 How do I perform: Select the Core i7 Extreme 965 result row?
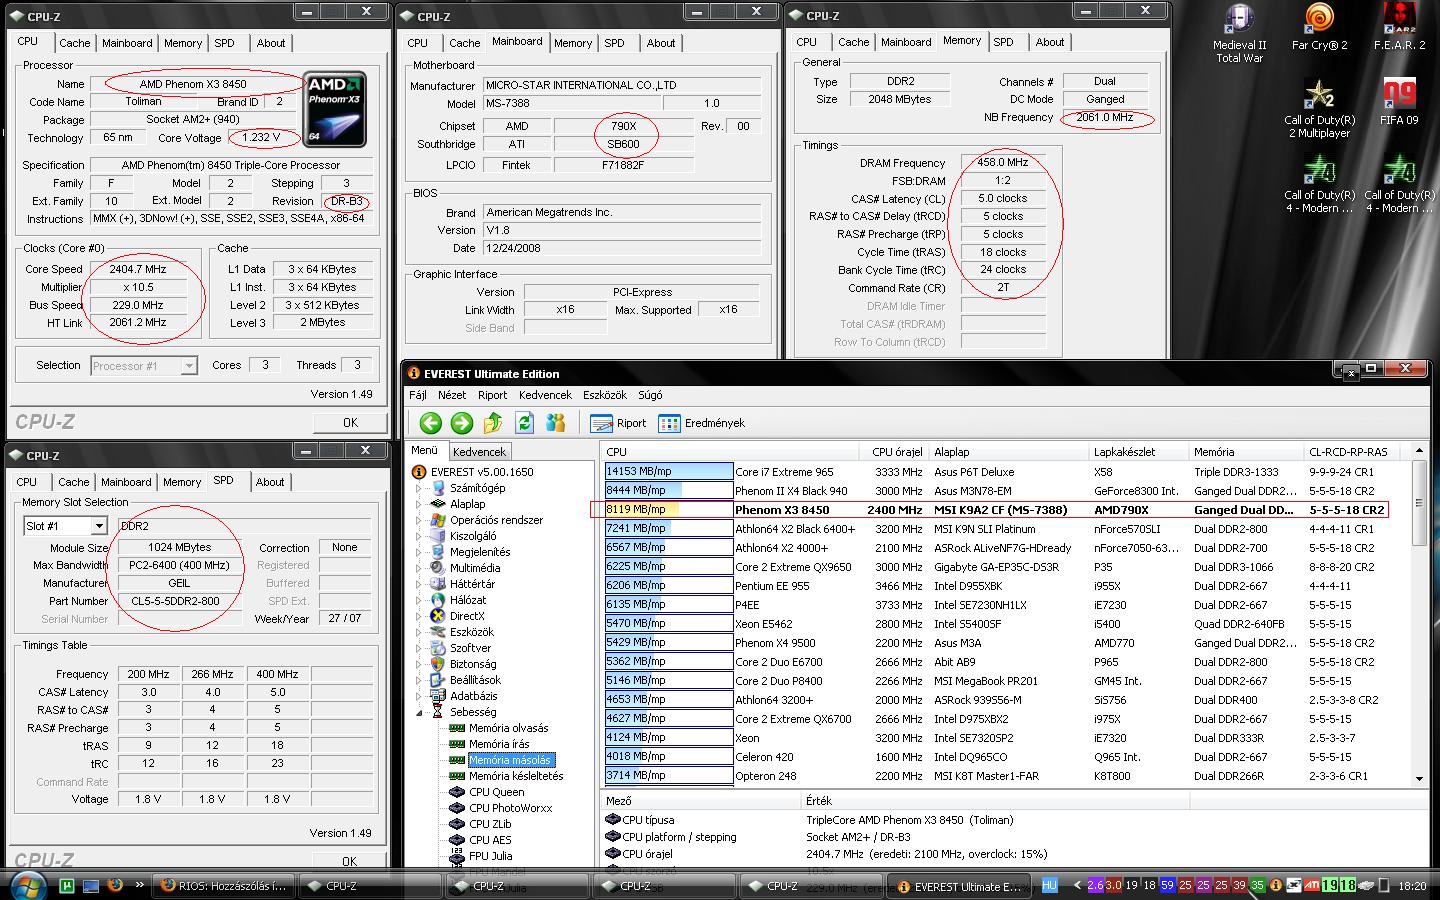coord(1004,472)
